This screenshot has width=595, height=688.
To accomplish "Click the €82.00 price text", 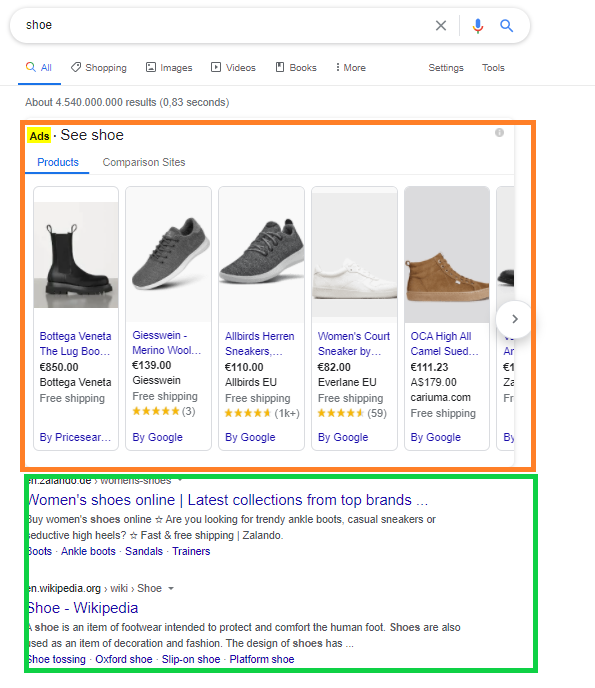I will point(334,367).
